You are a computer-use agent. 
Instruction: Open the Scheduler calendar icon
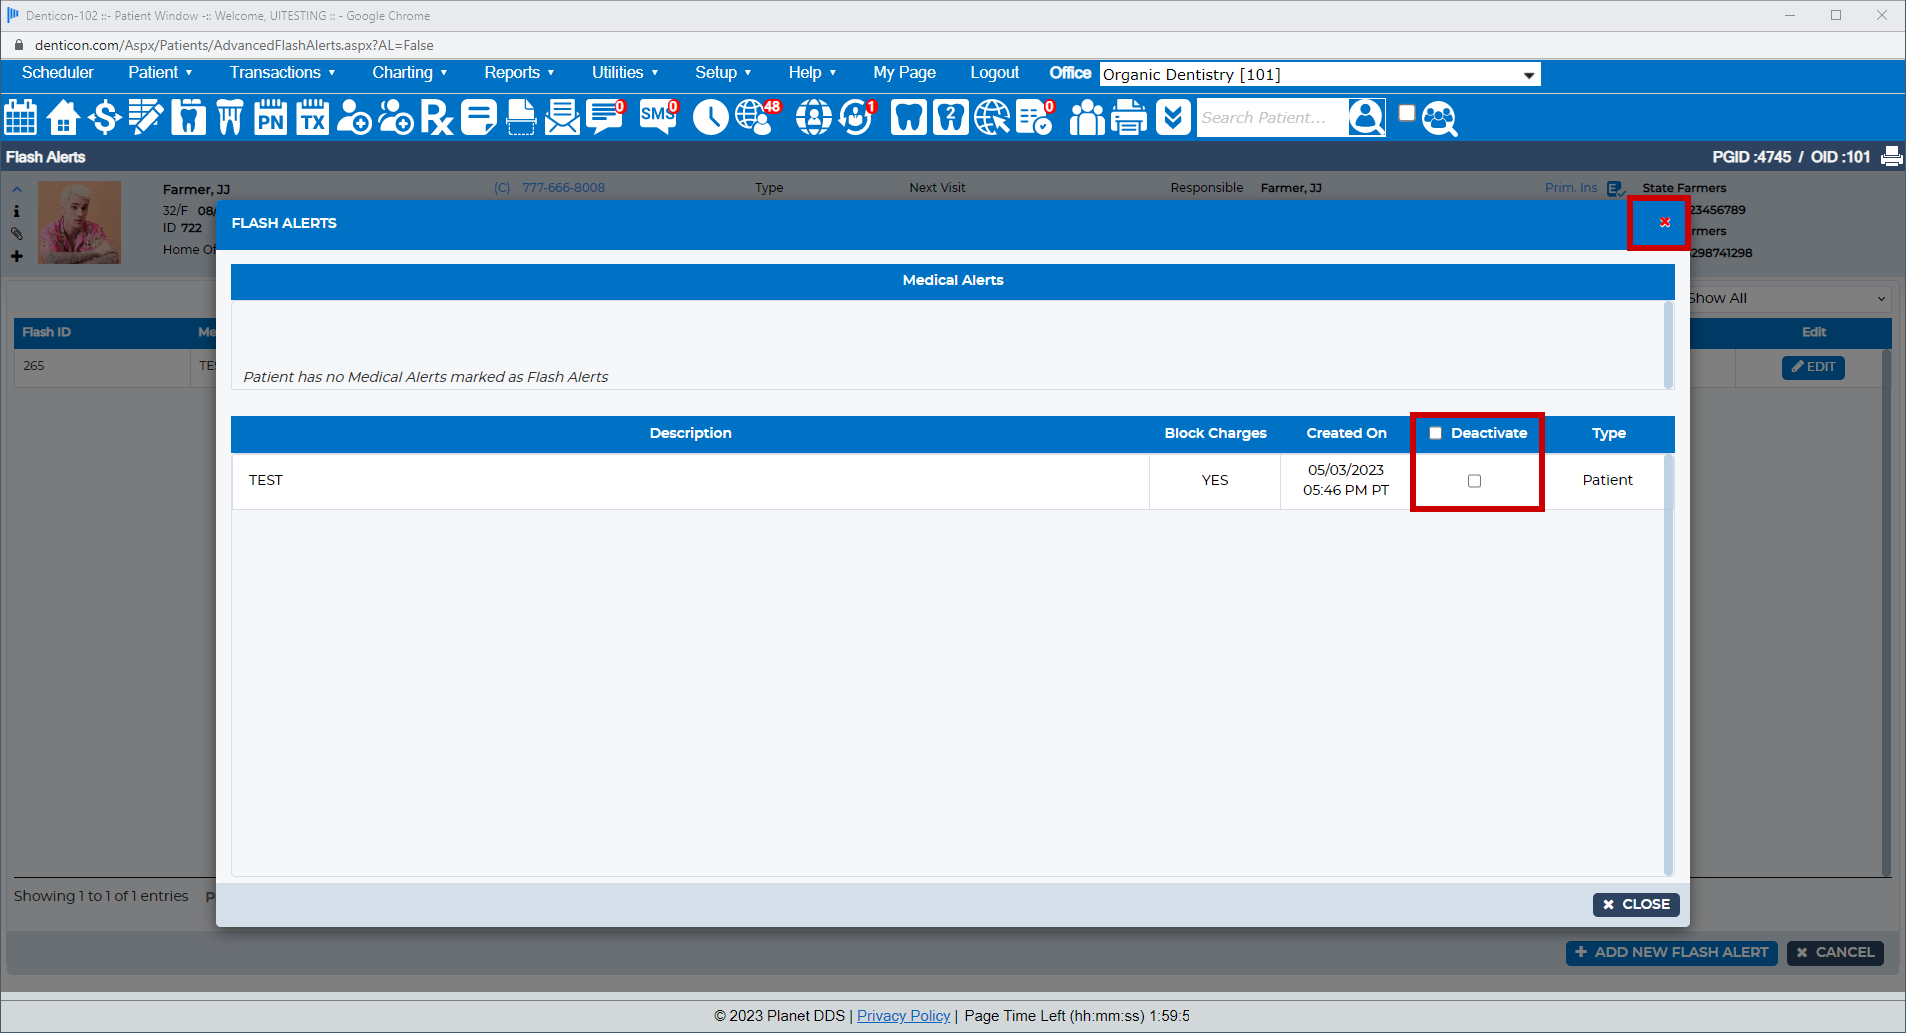click(x=20, y=117)
